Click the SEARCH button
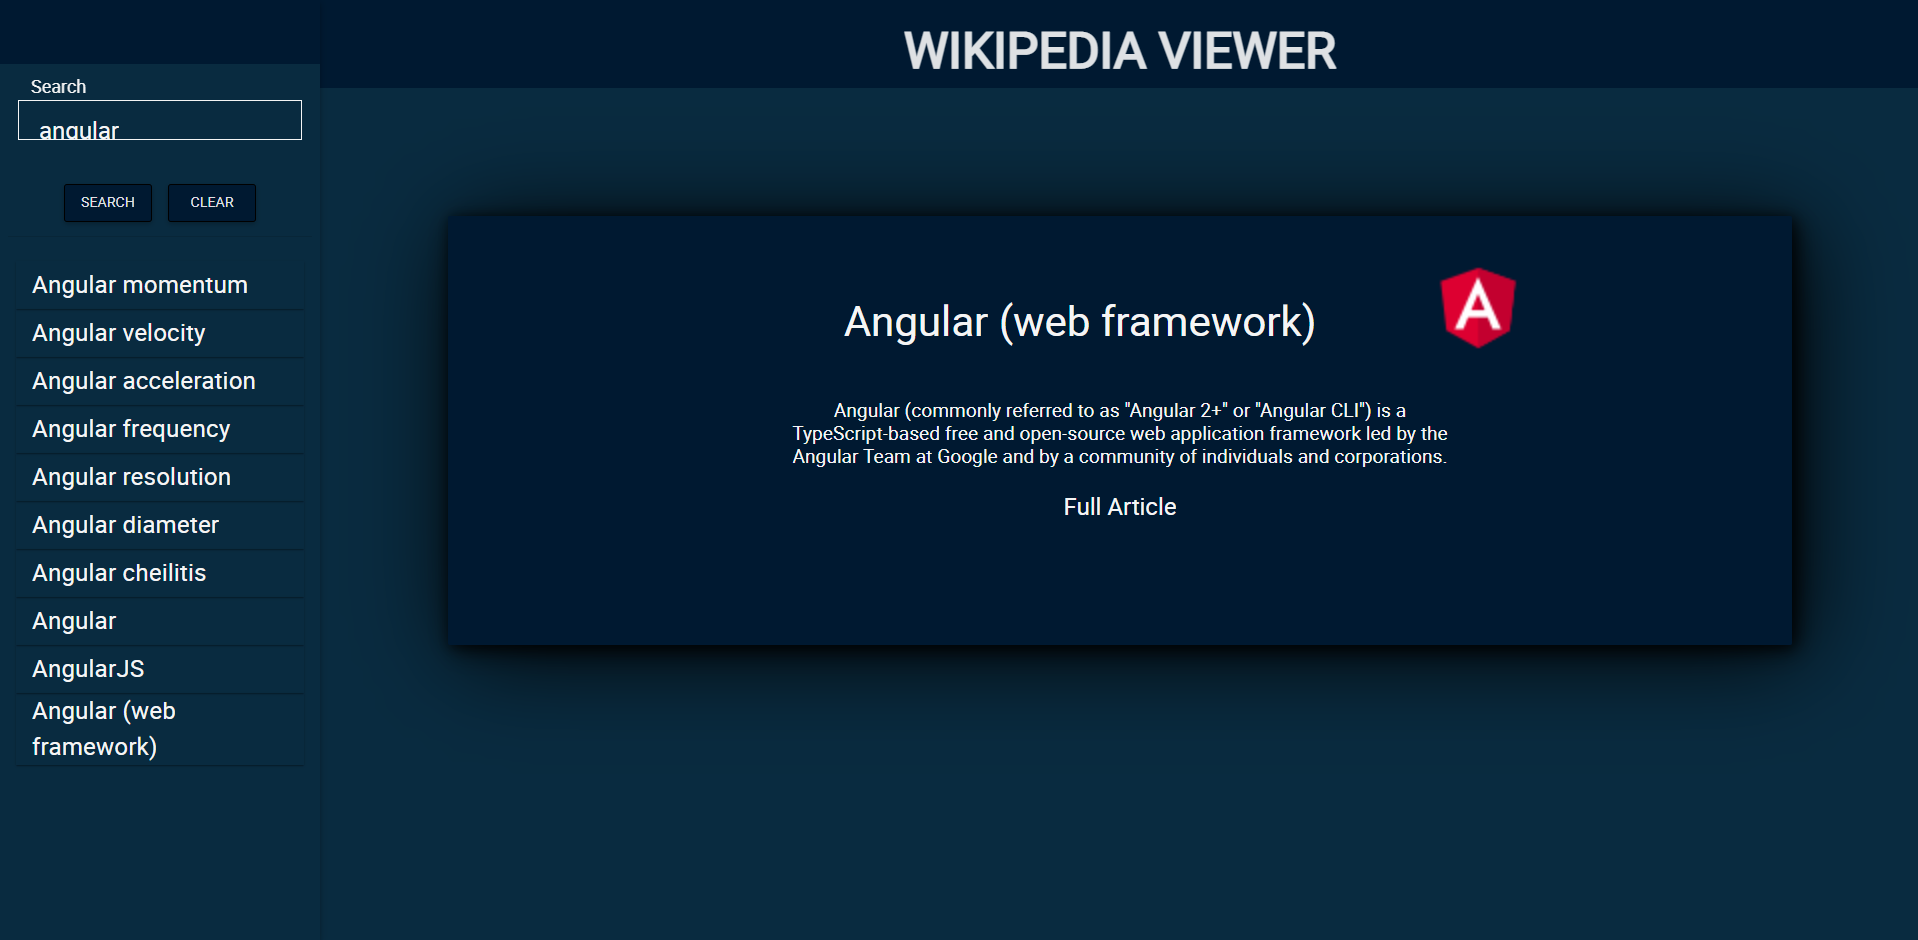 108,202
